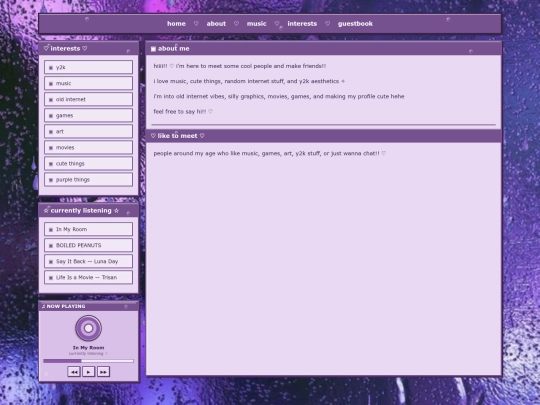Screen dimensions: 540x405
Task: Open the guestbook page
Action: click(x=355, y=24)
